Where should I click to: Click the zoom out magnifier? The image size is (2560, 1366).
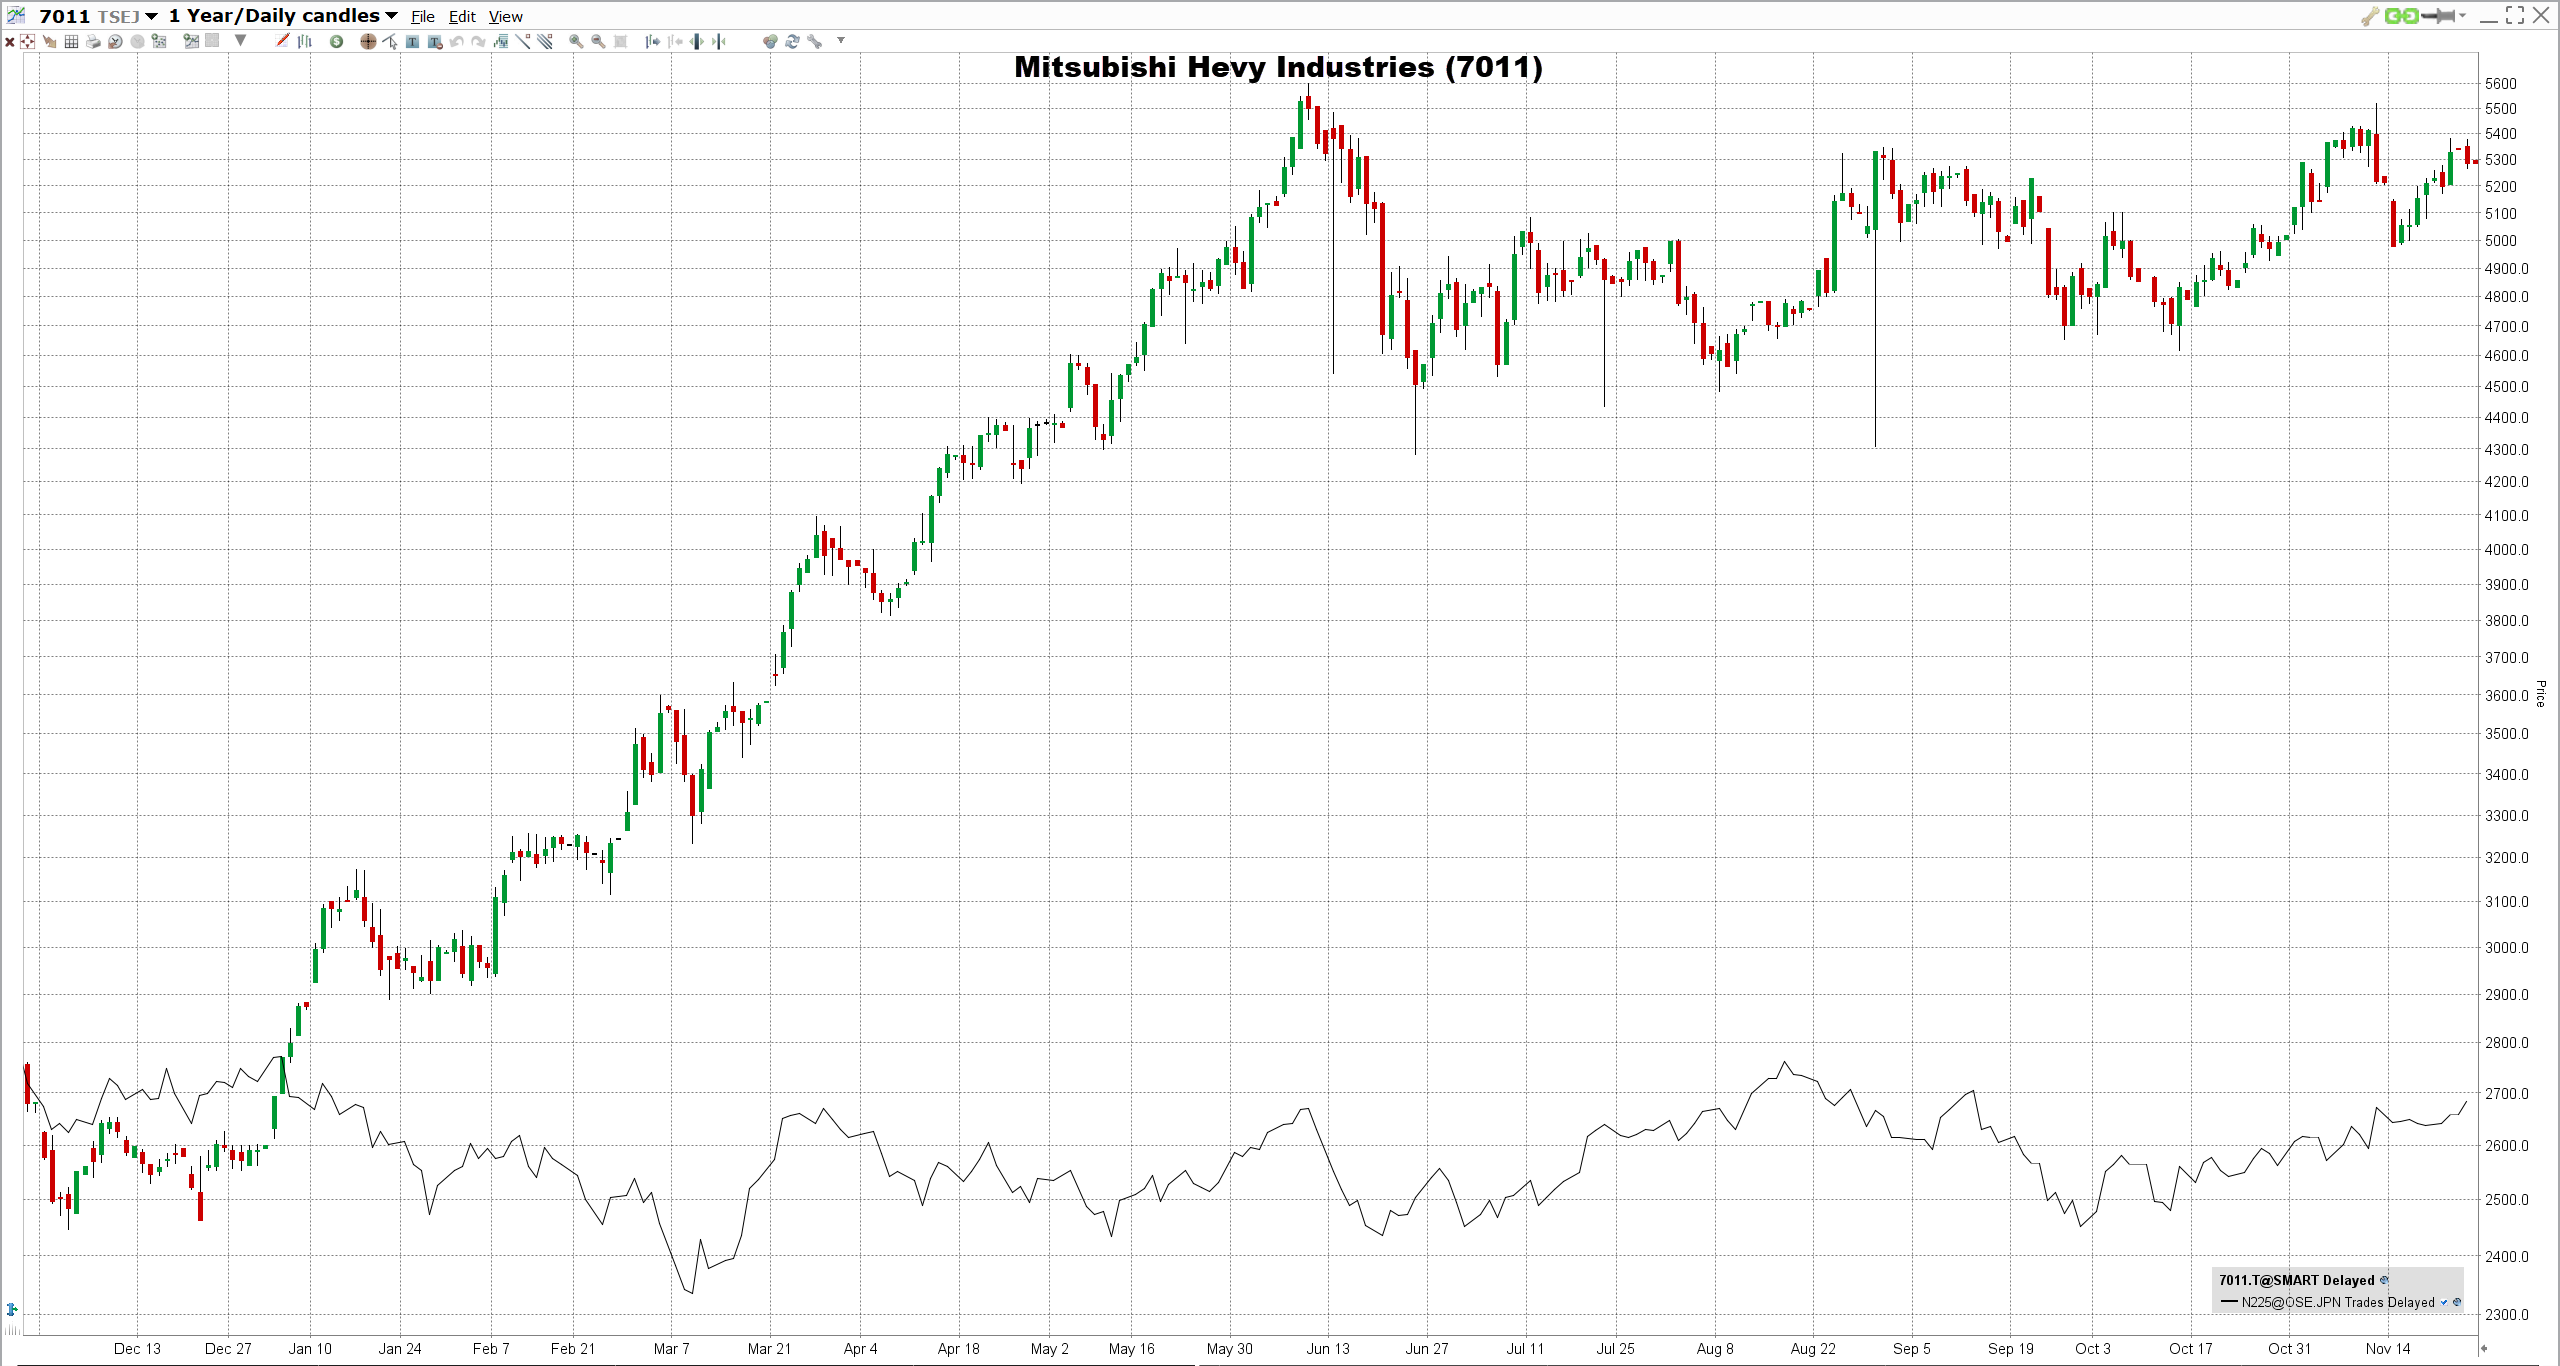pyautogui.click(x=598, y=41)
